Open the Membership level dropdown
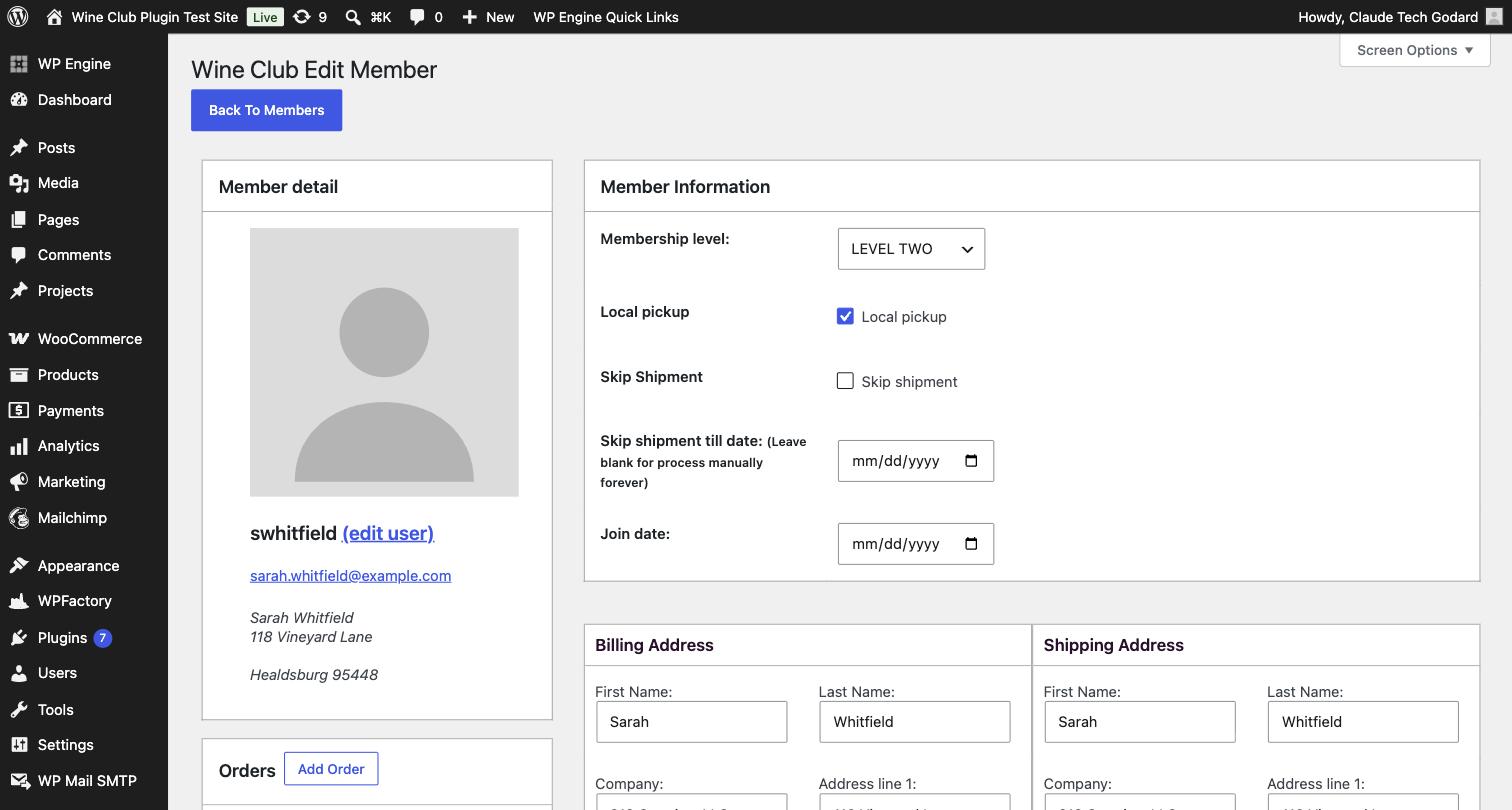Viewport: 1512px width, 810px height. pyautogui.click(x=911, y=249)
